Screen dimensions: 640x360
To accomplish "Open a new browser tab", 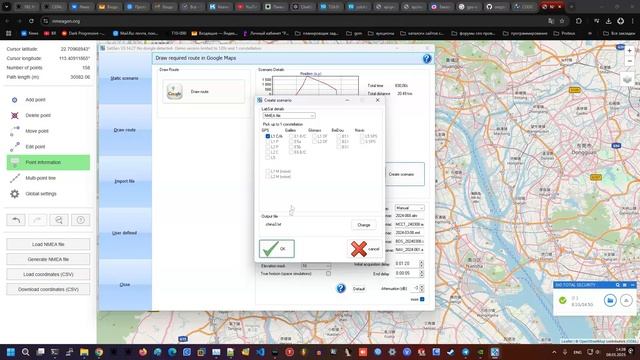I will point(571,7).
